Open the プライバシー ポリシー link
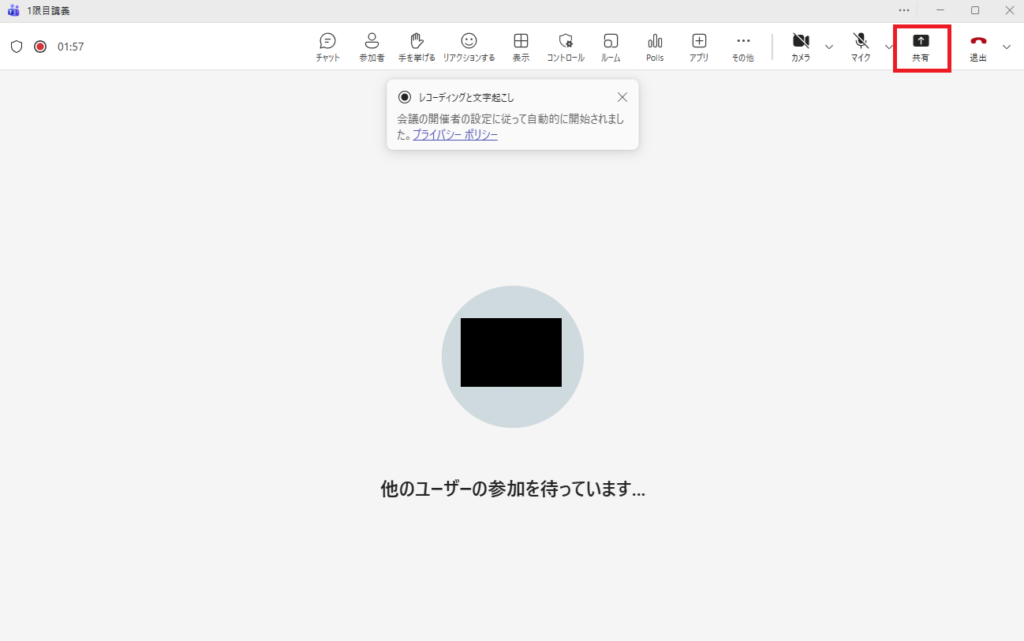1024x641 pixels. click(x=455, y=135)
